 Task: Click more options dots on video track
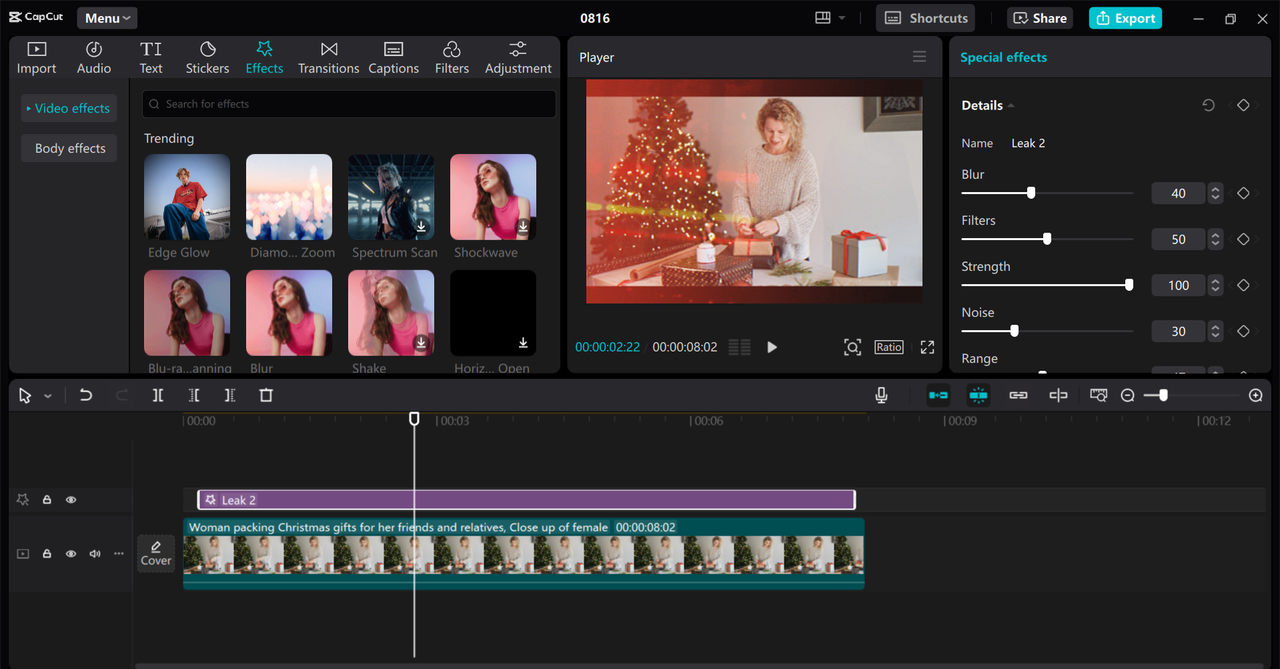pyautogui.click(x=119, y=553)
